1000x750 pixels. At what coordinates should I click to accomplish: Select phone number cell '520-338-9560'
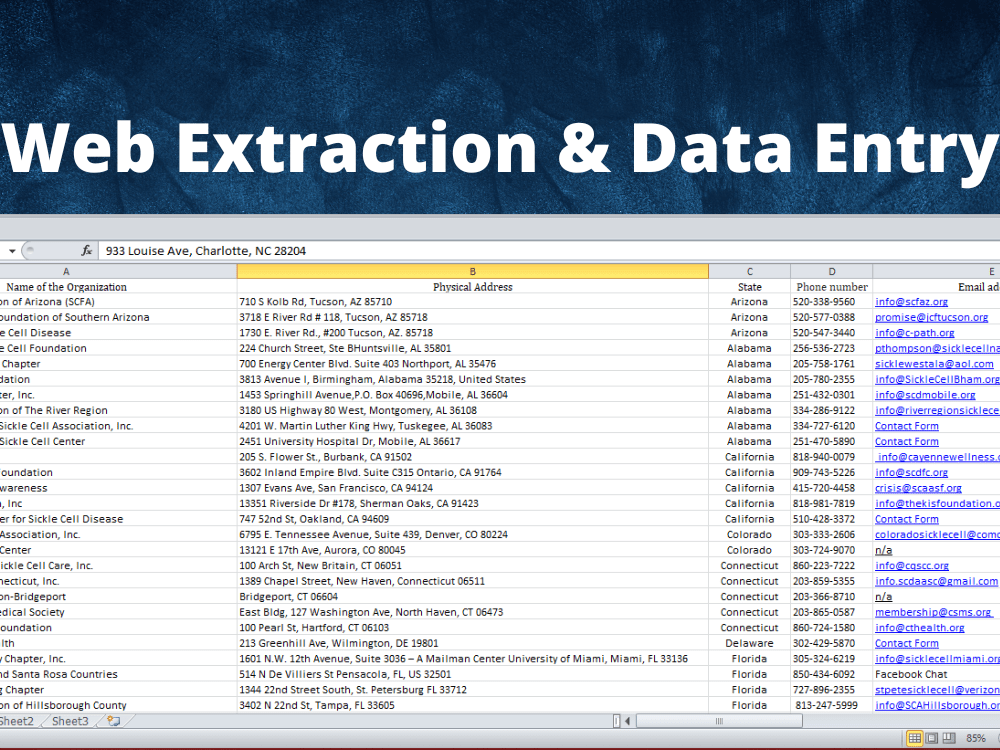(832, 302)
